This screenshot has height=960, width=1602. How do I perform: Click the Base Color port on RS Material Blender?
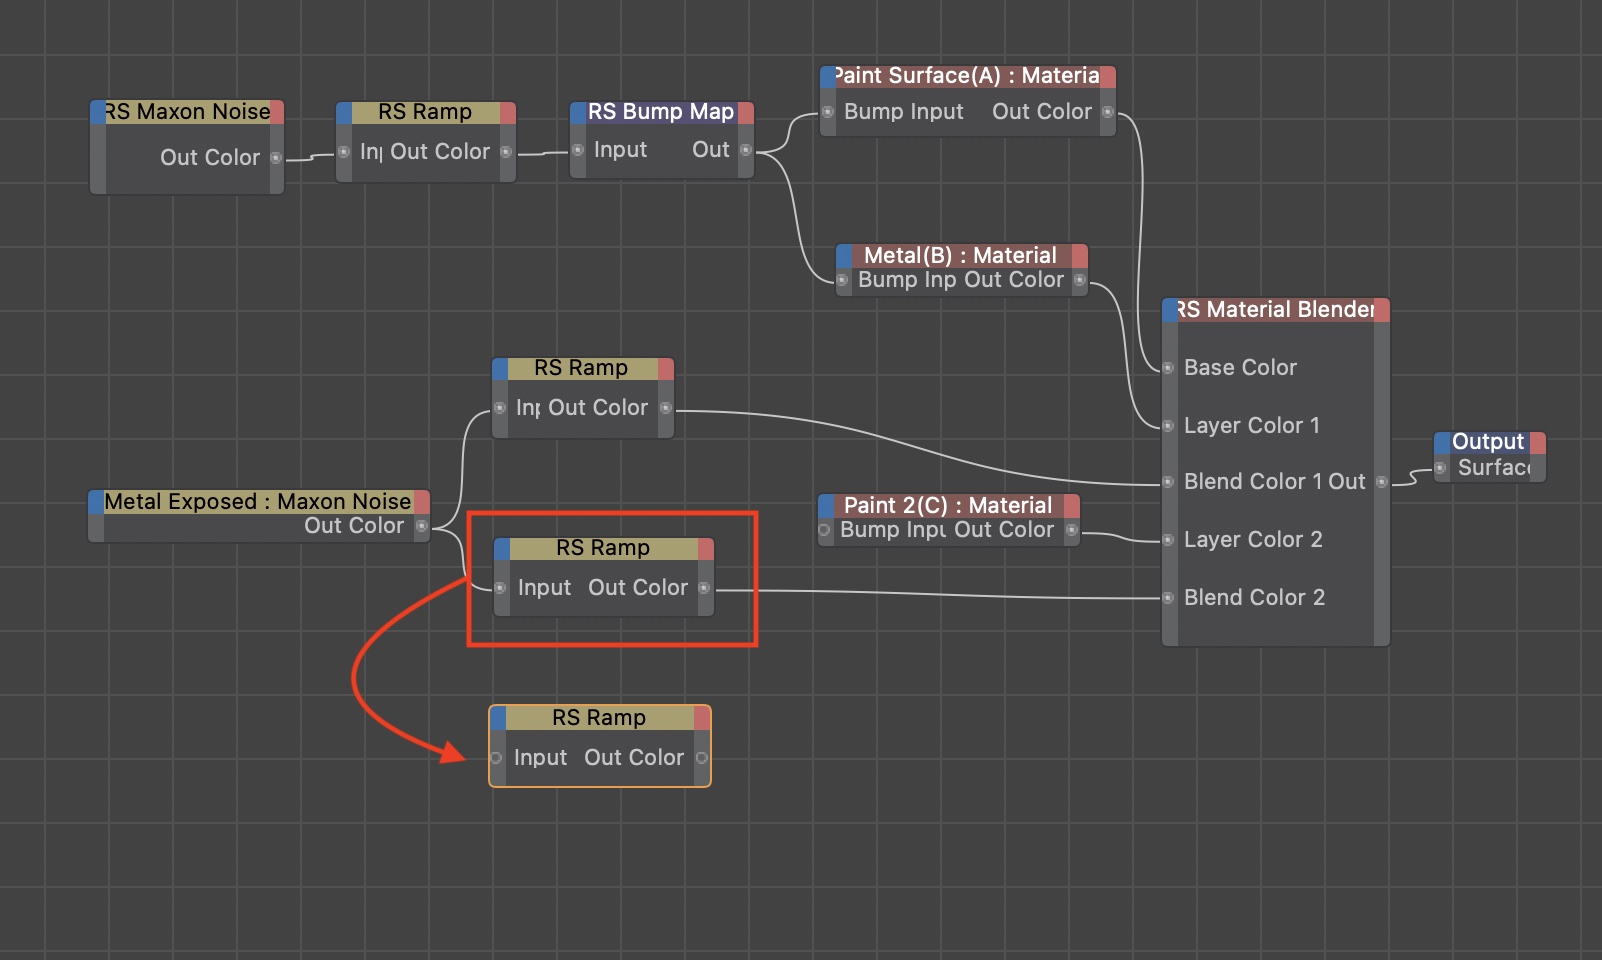pos(1168,368)
